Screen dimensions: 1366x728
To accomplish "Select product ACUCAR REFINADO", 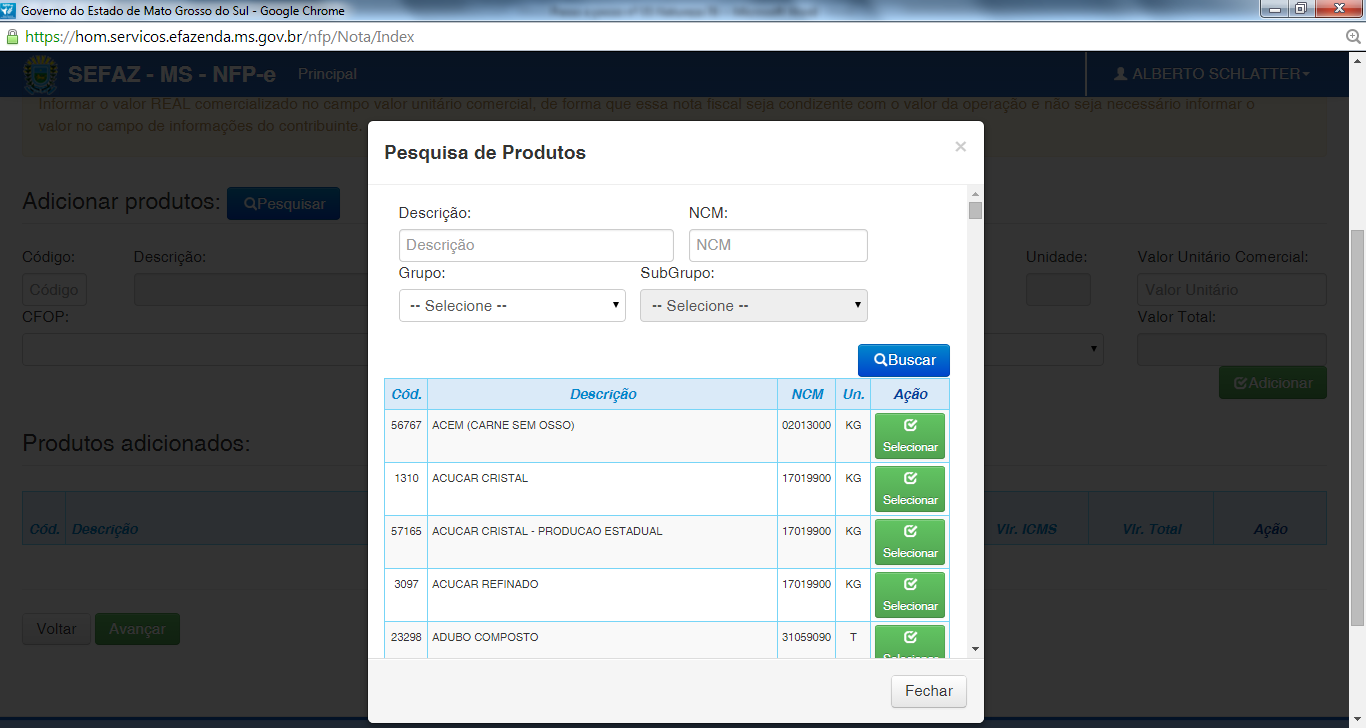I will [x=910, y=595].
